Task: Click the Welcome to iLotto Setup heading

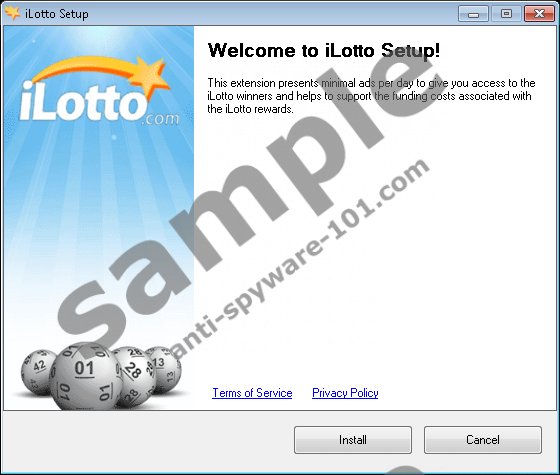Action: tap(324, 50)
